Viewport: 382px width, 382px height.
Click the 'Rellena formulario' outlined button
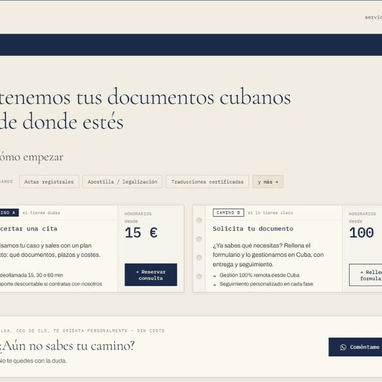(x=366, y=275)
